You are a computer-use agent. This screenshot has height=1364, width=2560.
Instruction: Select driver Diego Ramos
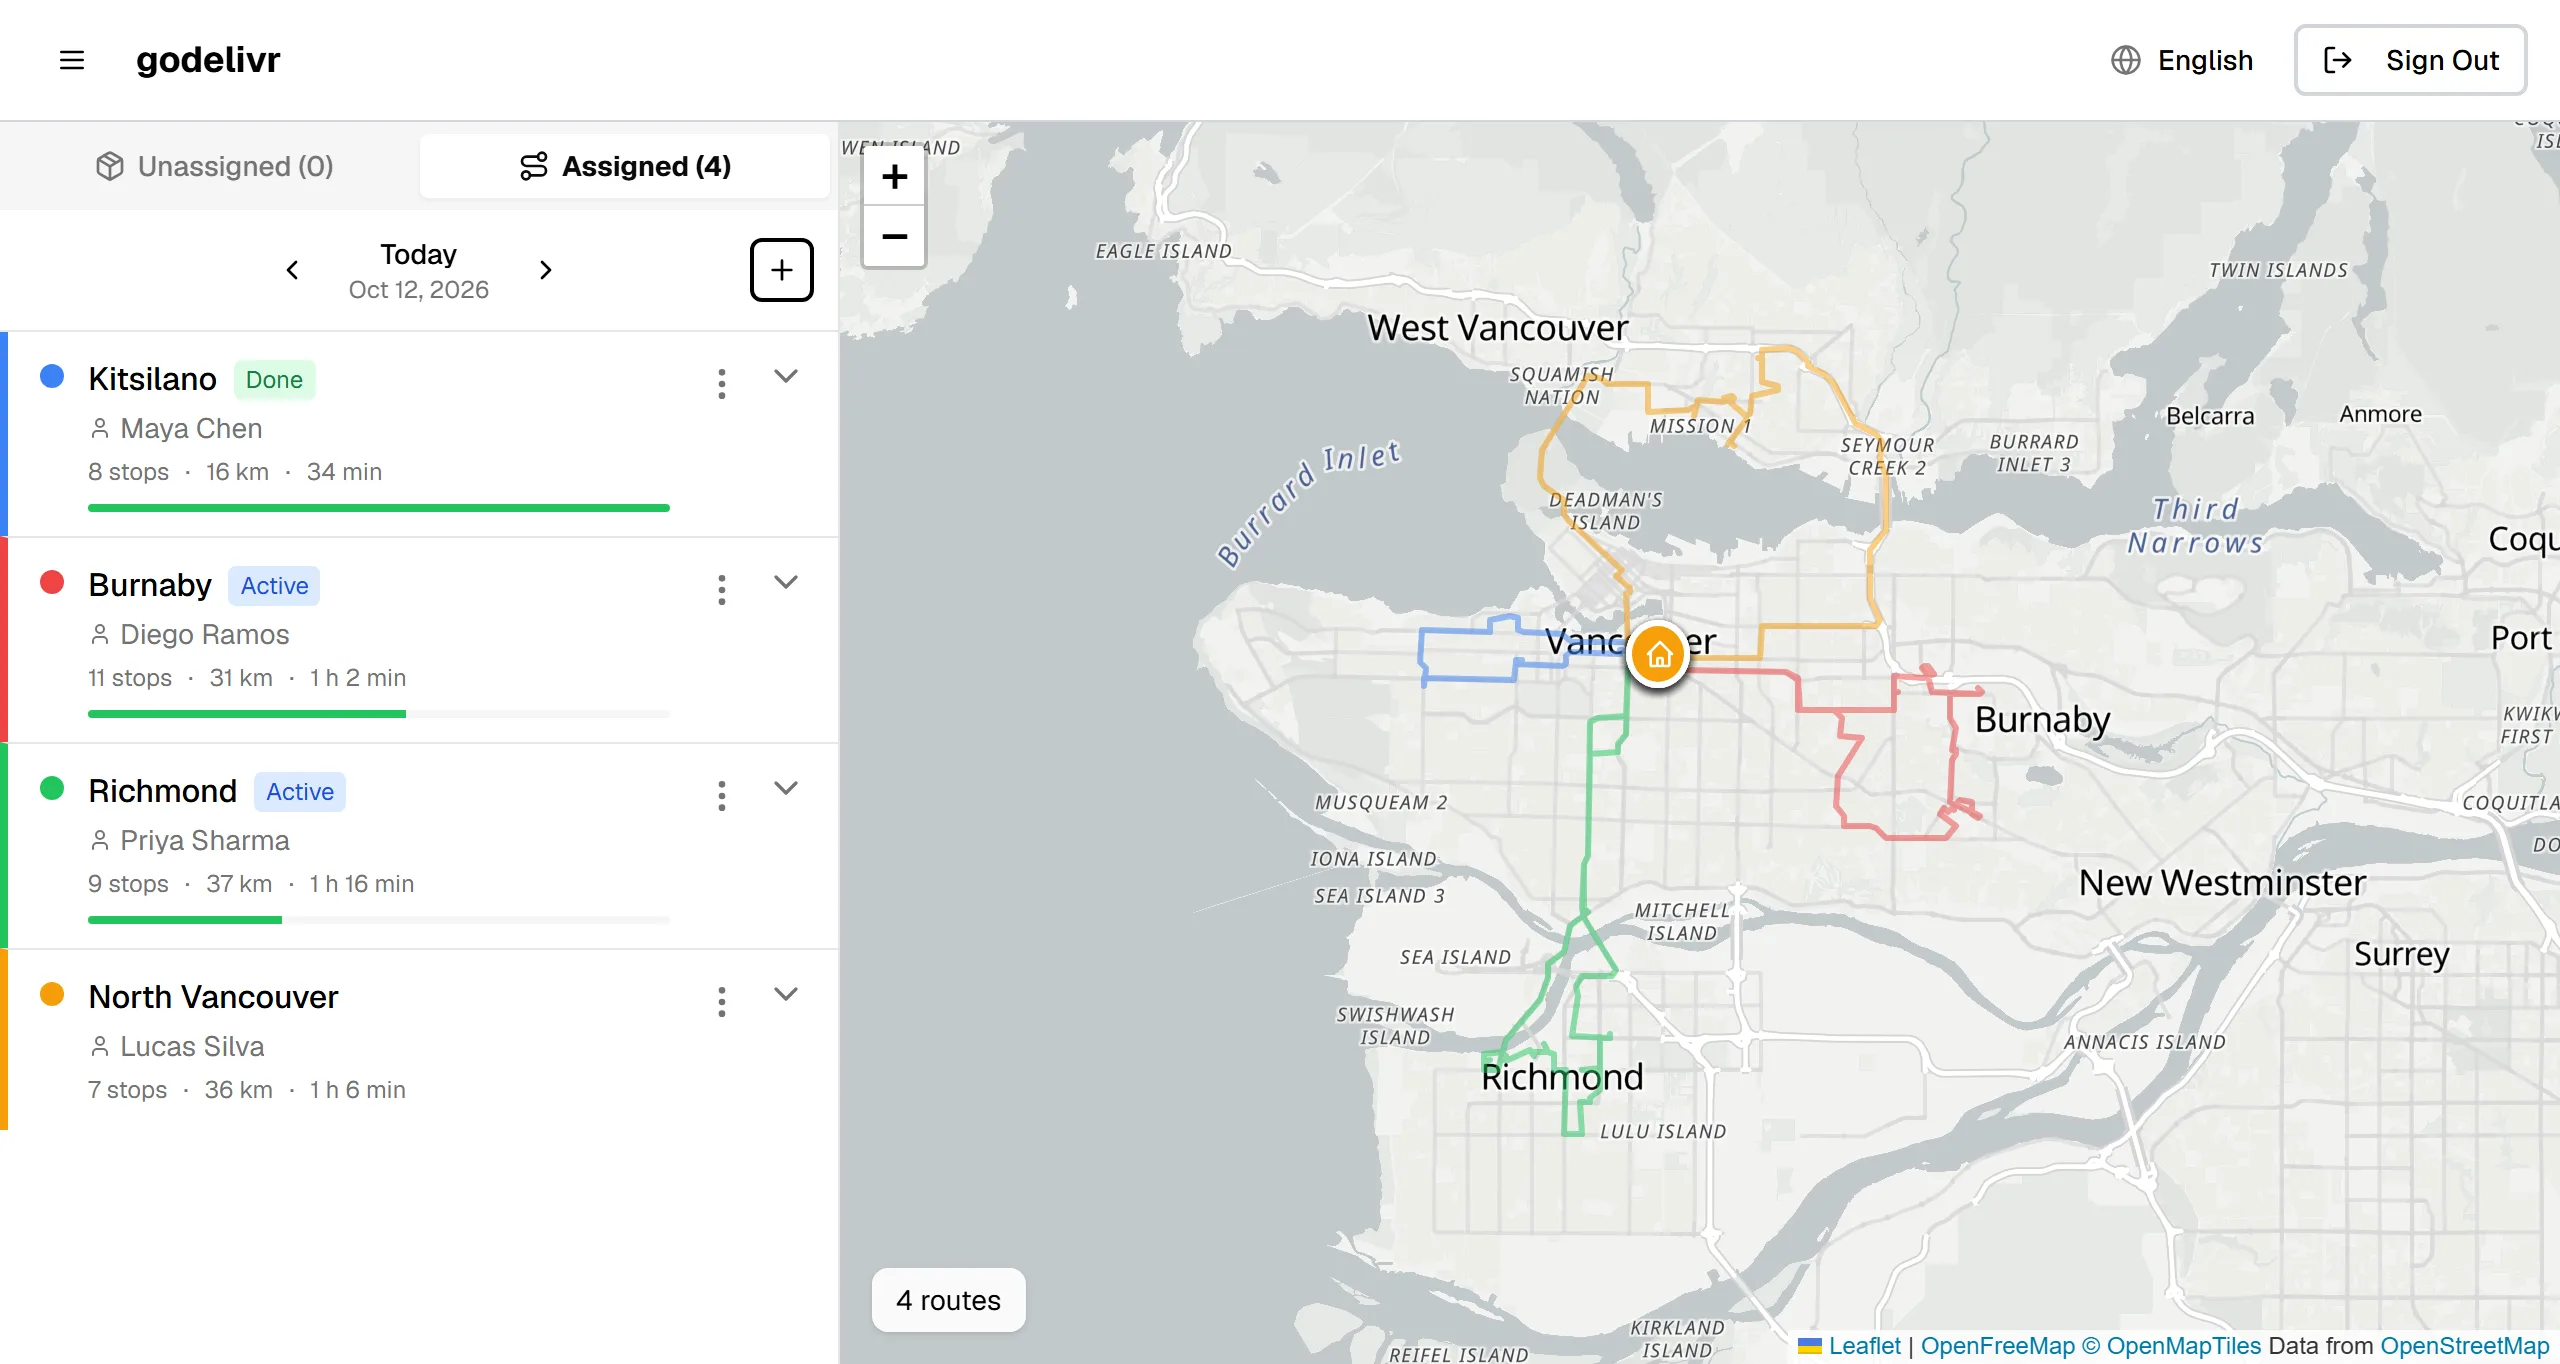pos(204,634)
